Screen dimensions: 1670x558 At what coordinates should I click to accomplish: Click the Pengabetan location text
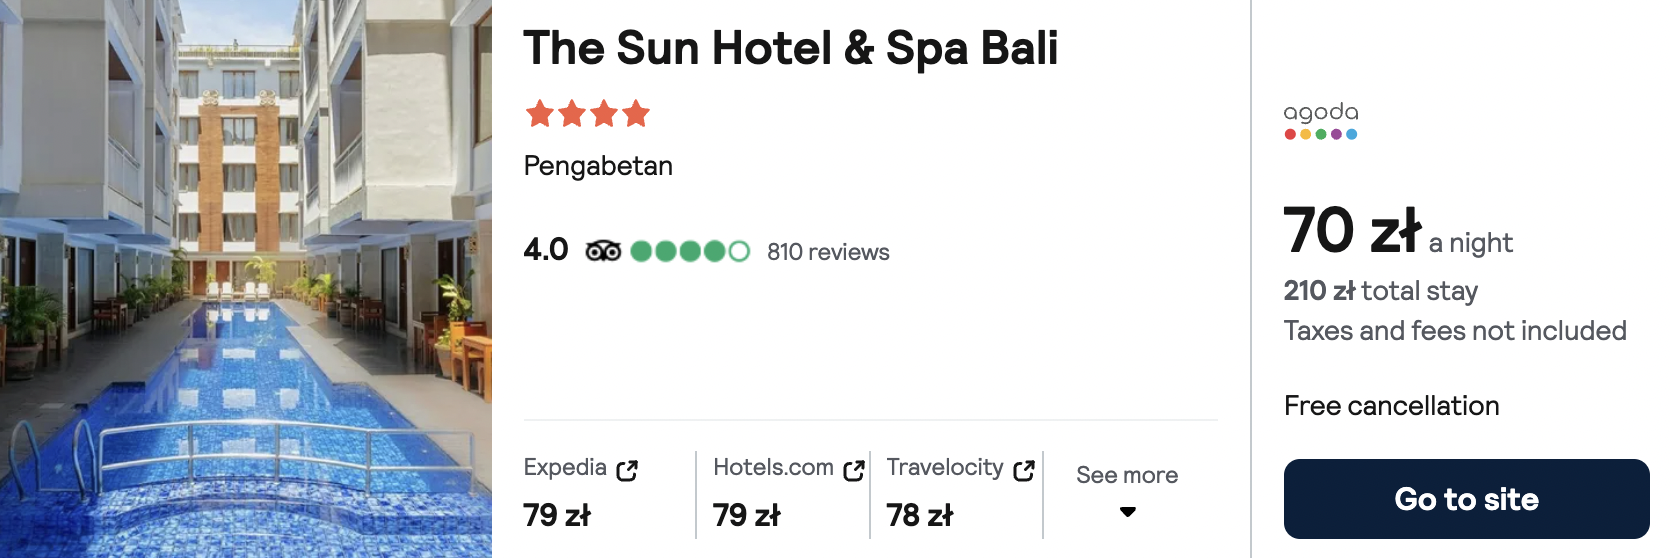coord(598,166)
